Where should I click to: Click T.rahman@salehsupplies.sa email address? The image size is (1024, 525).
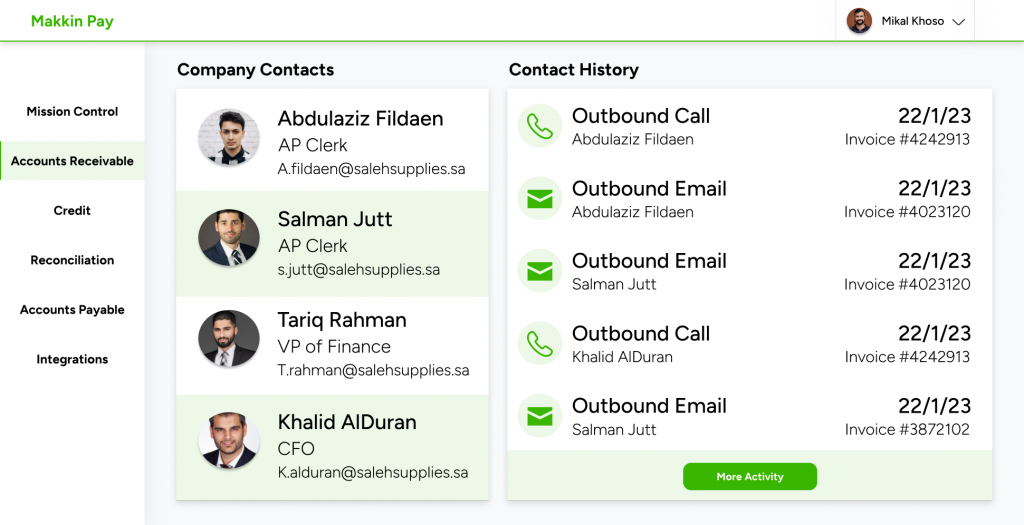373,371
